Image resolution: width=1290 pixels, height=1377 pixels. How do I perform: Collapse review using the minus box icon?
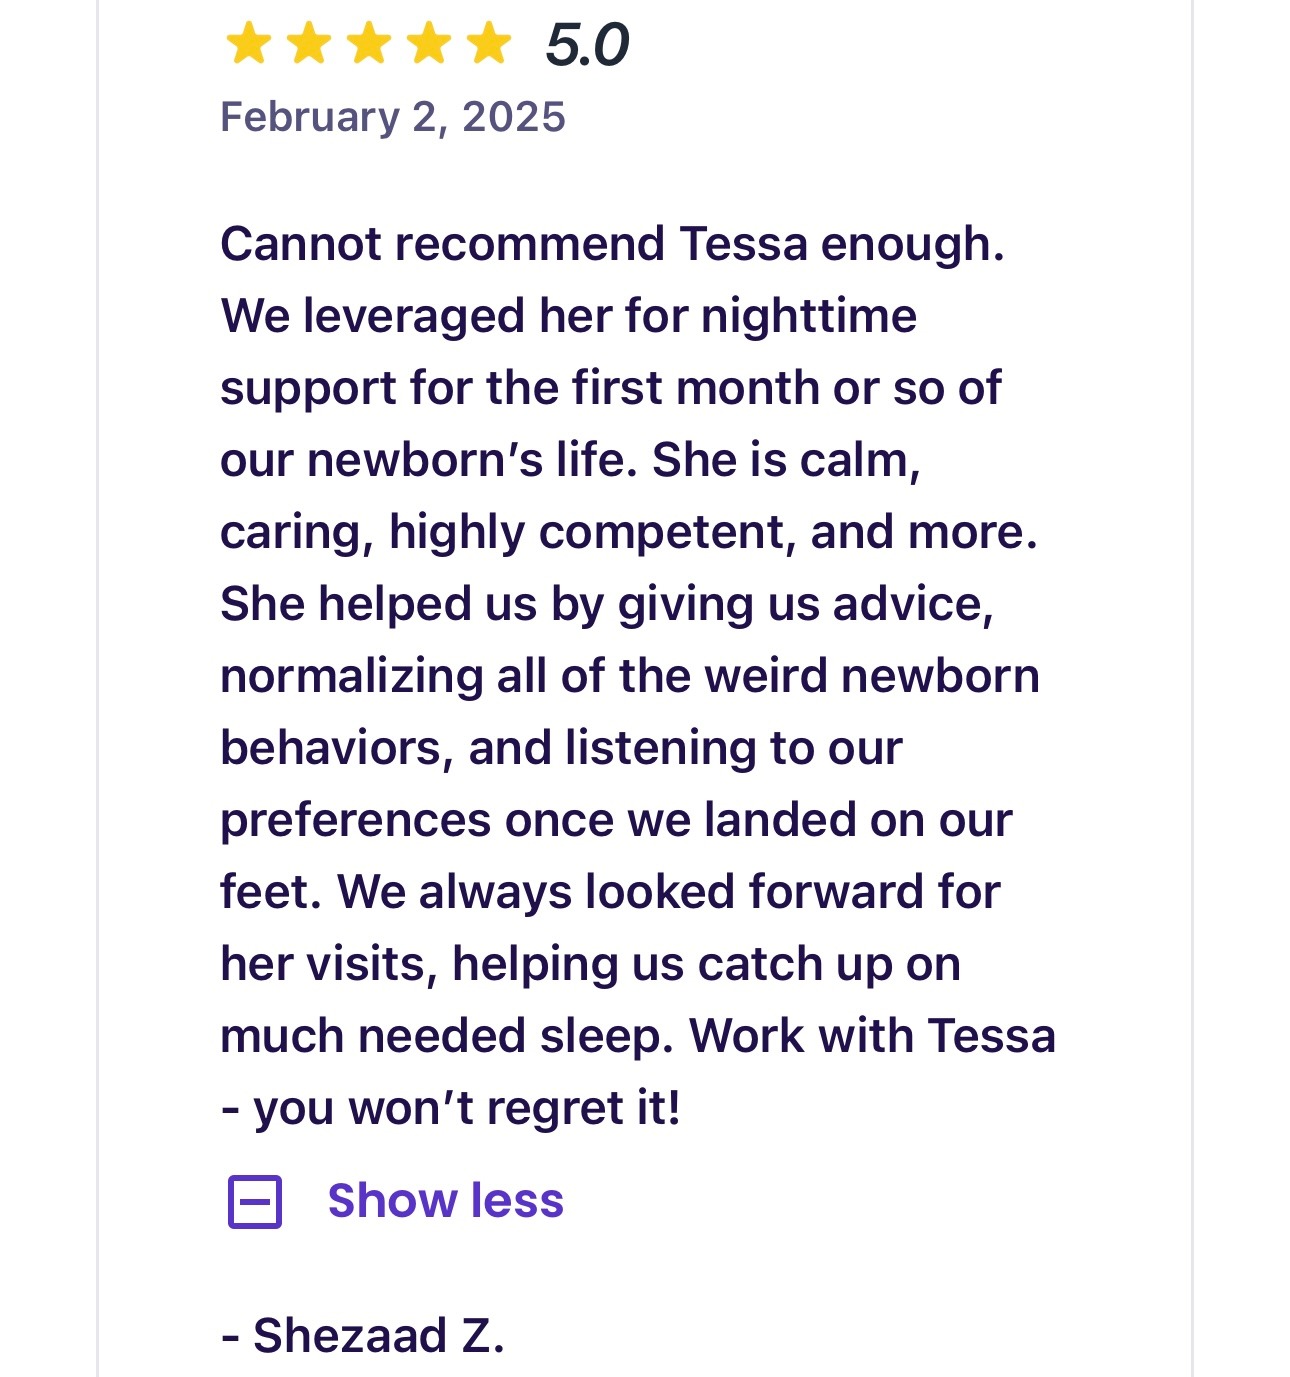[x=255, y=1201]
